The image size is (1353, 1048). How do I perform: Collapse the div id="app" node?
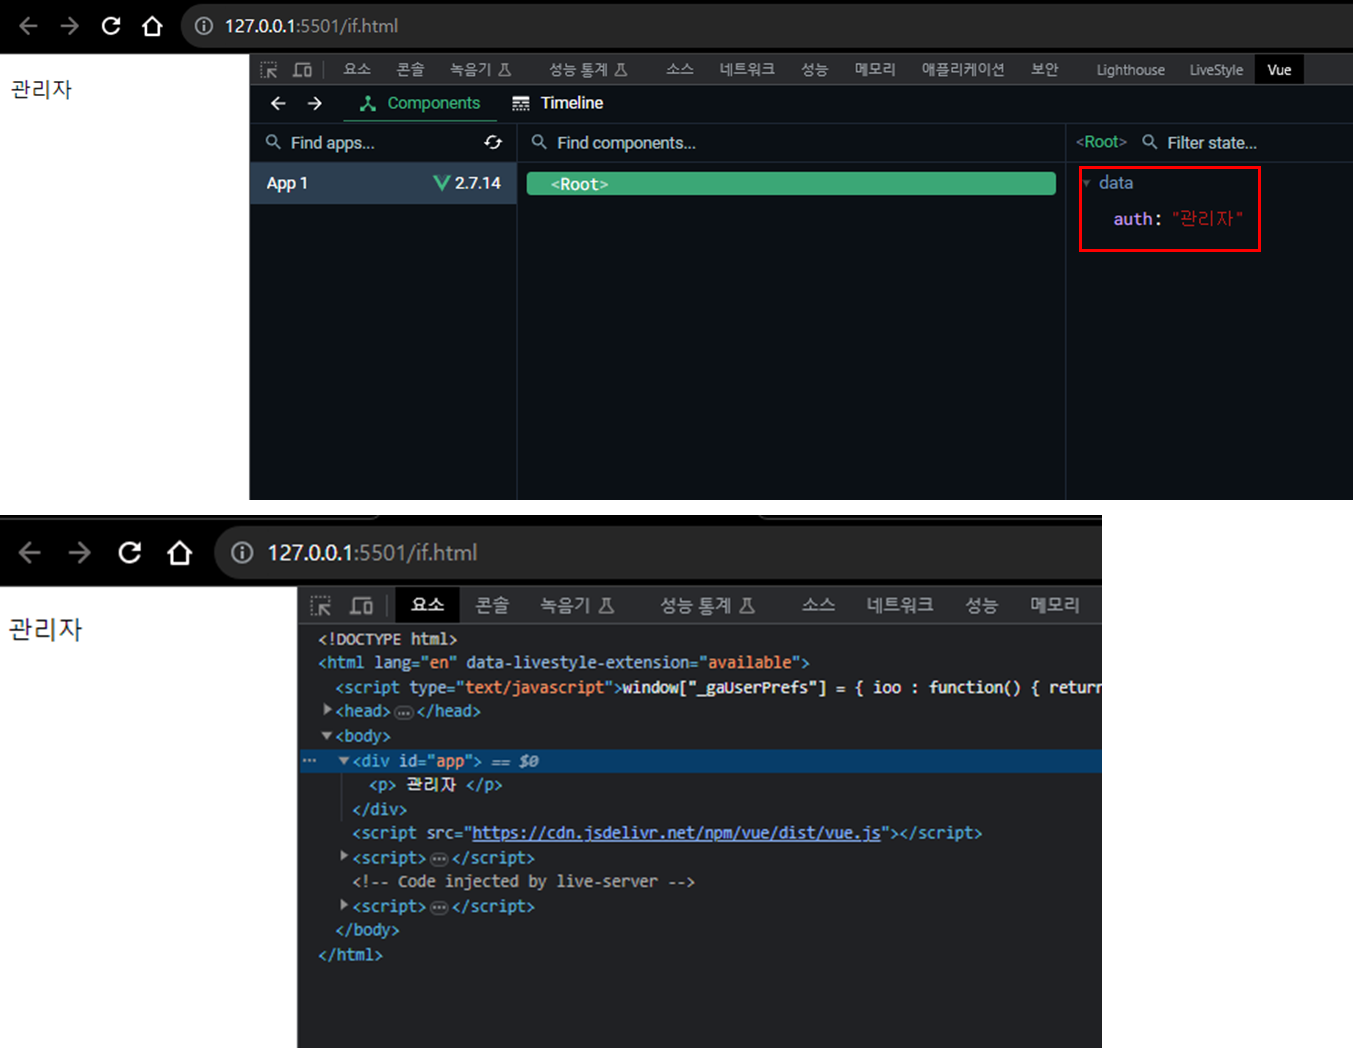click(x=344, y=761)
